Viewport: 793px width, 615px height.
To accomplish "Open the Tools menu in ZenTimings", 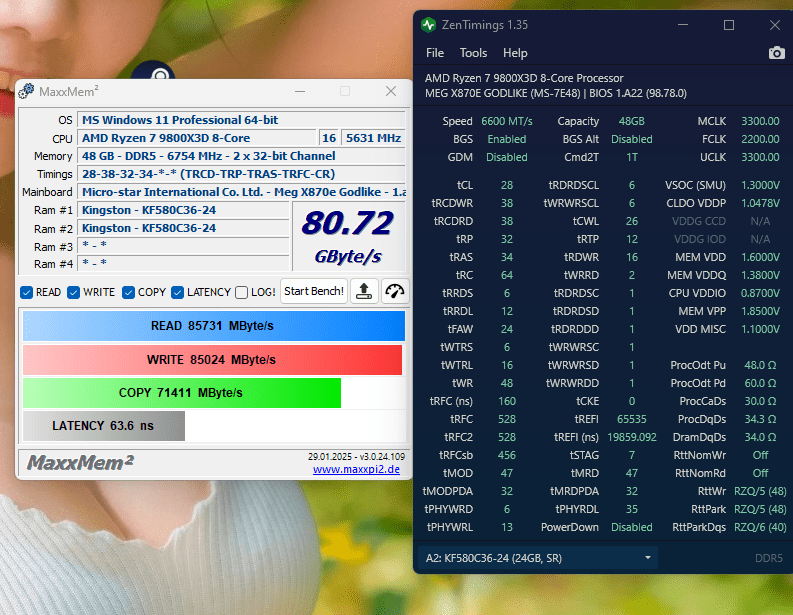I will pos(473,53).
